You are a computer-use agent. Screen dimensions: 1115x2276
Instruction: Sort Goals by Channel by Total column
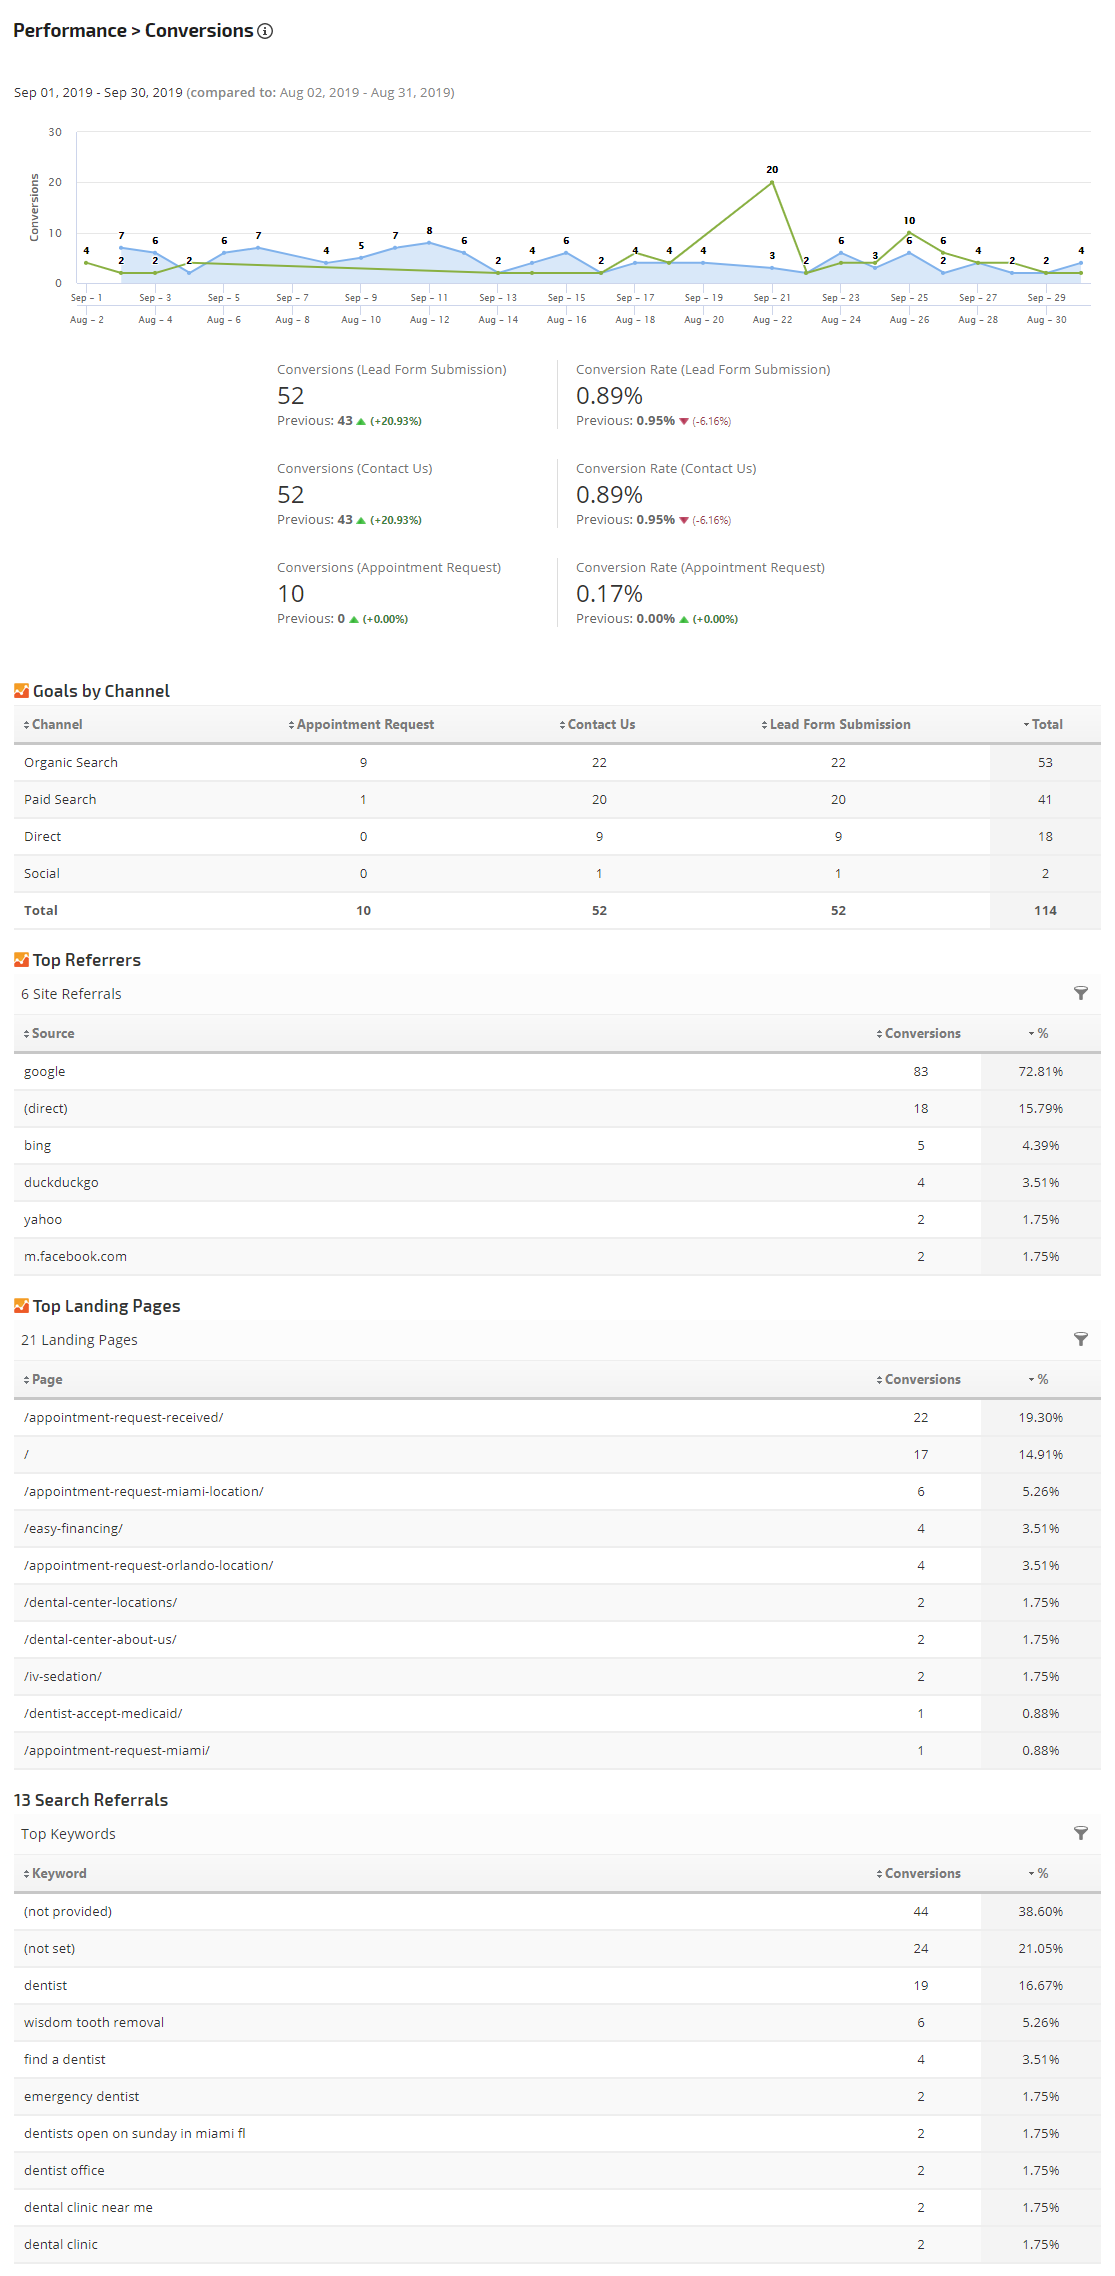click(1045, 724)
